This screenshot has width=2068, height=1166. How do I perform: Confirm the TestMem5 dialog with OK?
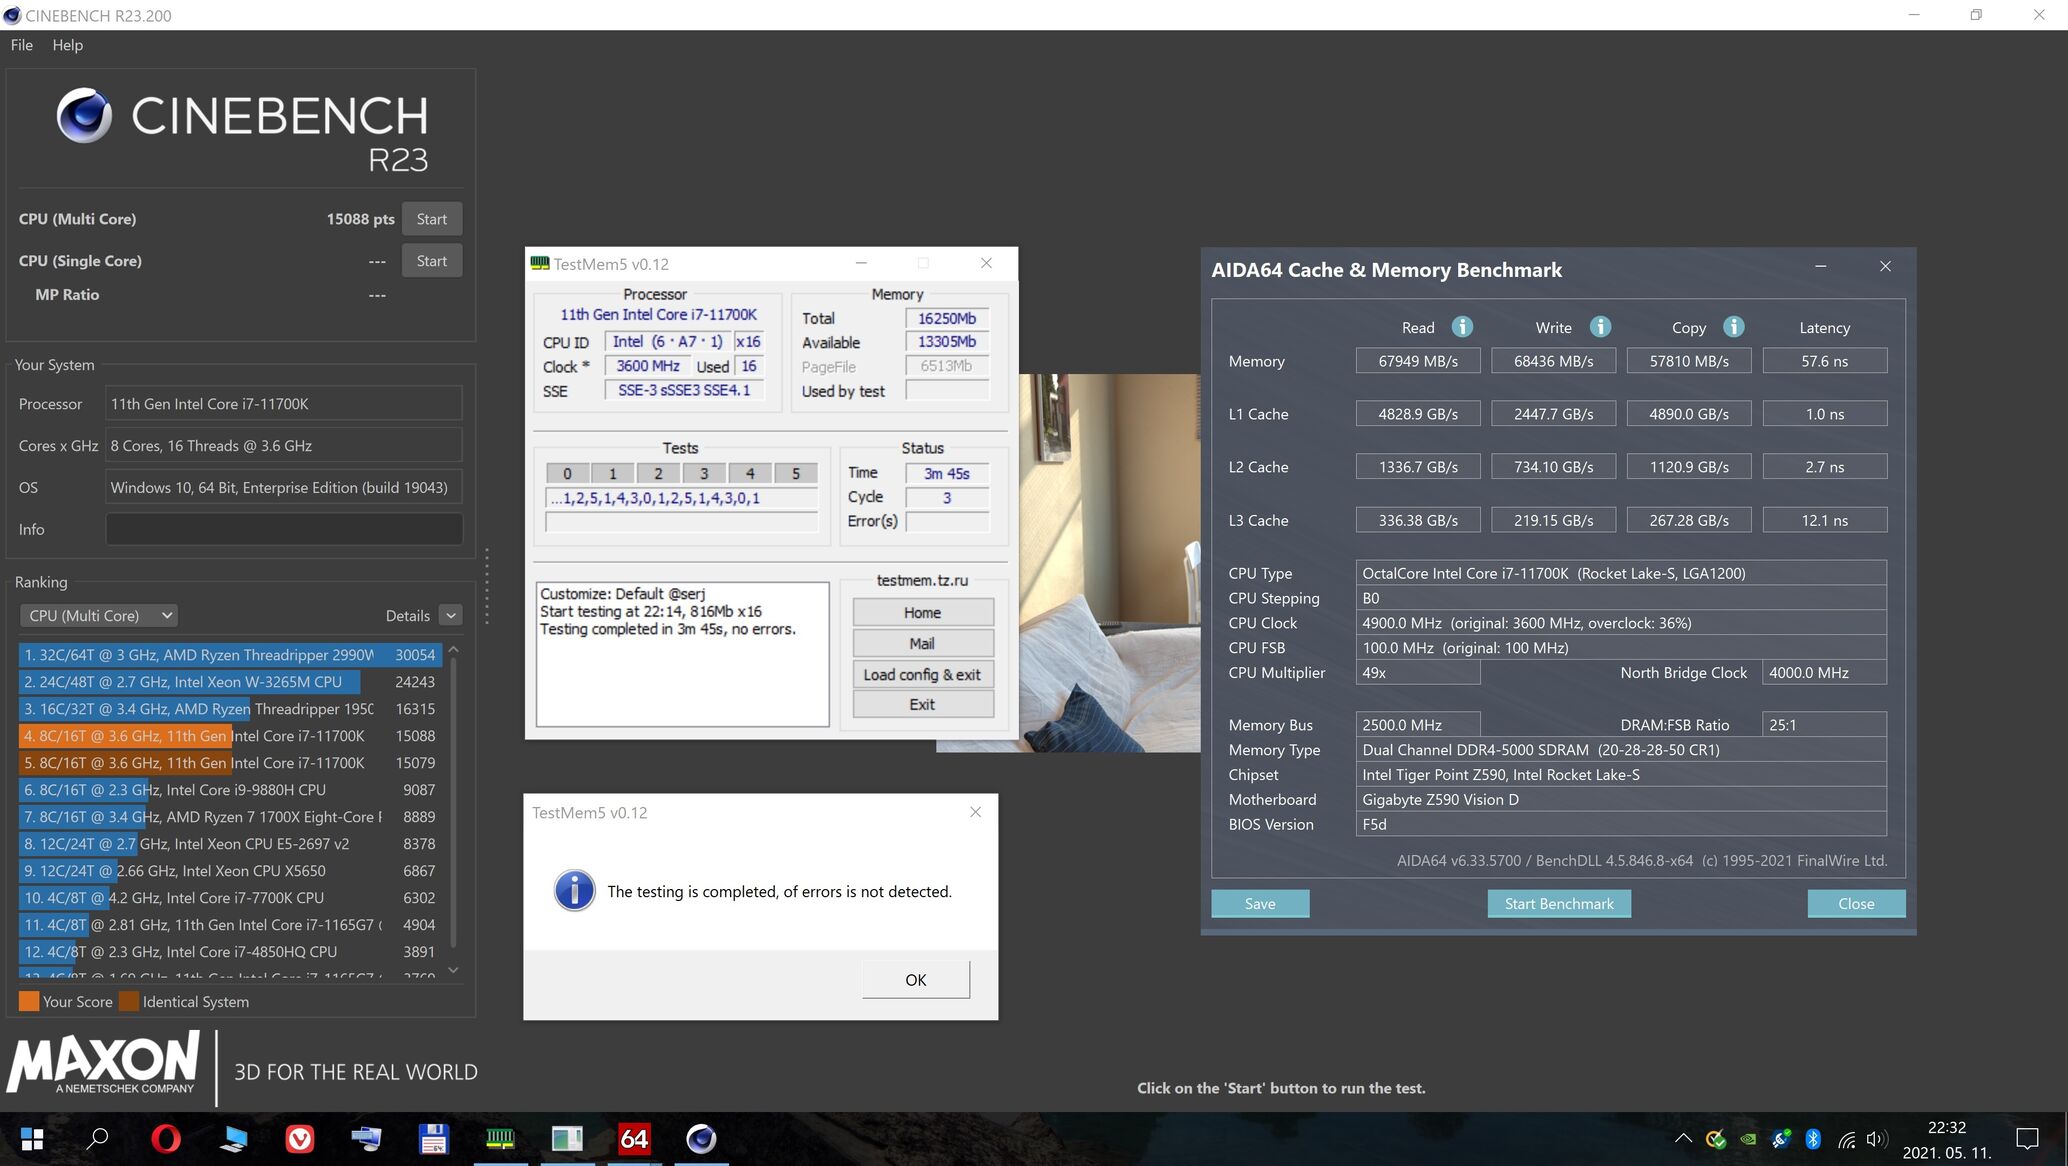pos(916,979)
